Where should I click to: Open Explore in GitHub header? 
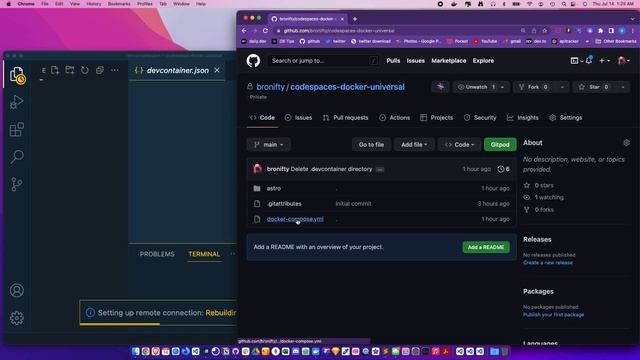(x=483, y=61)
